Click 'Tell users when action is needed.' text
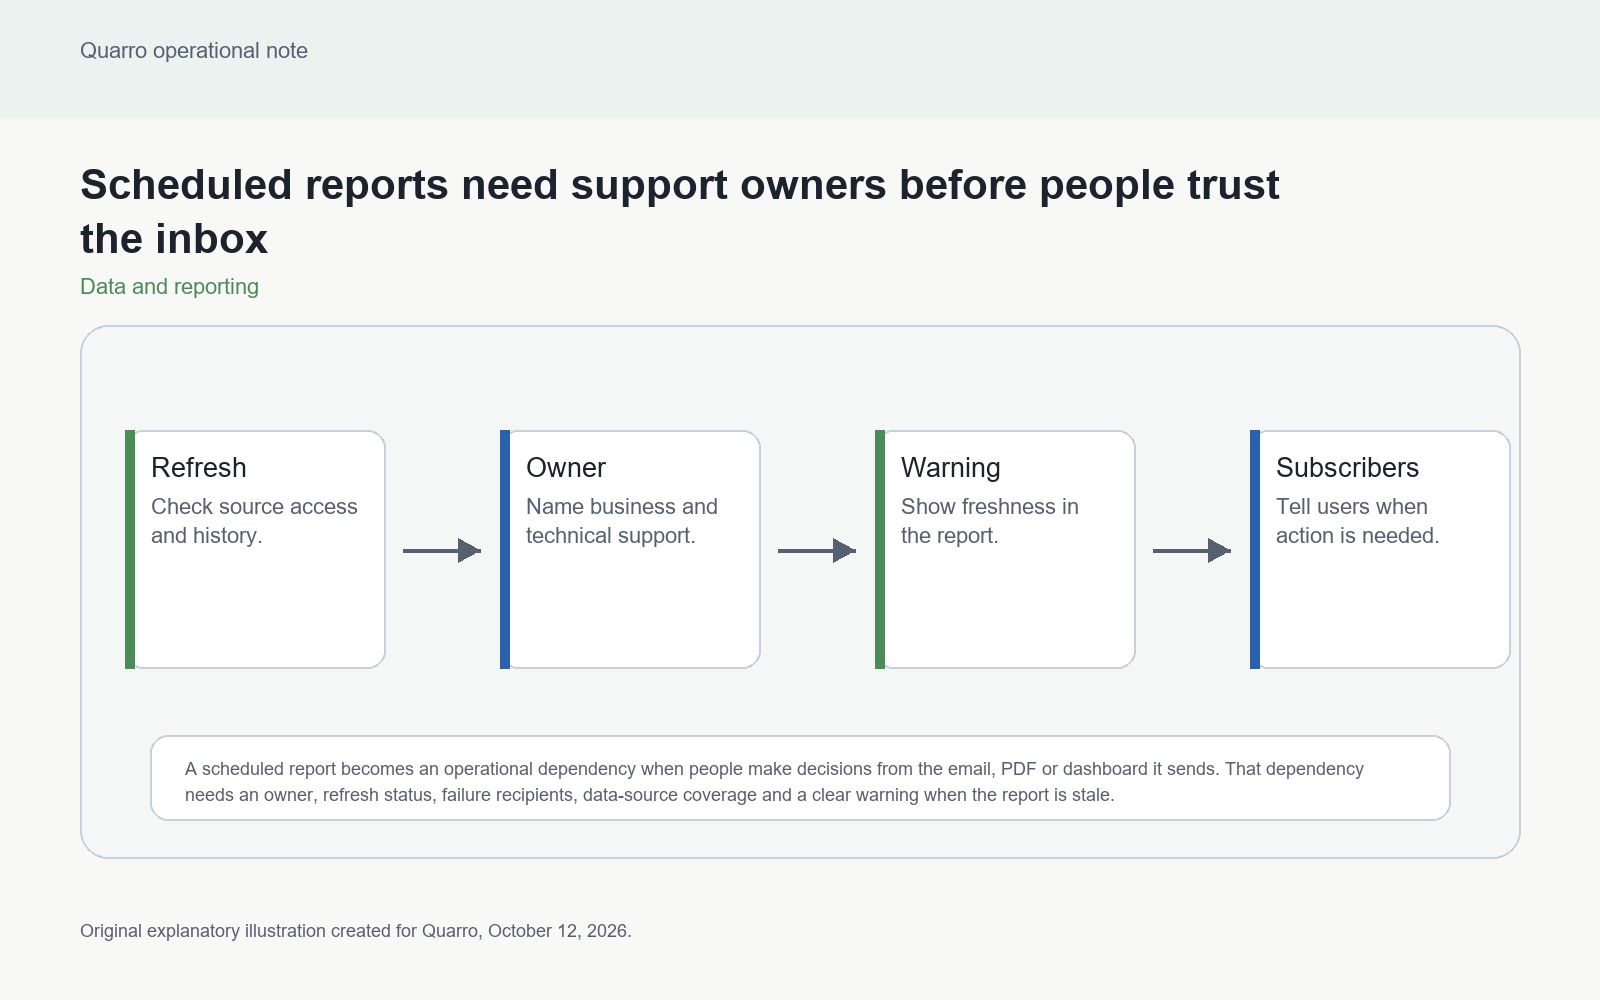The height and width of the screenshot is (1000, 1600). (1358, 521)
